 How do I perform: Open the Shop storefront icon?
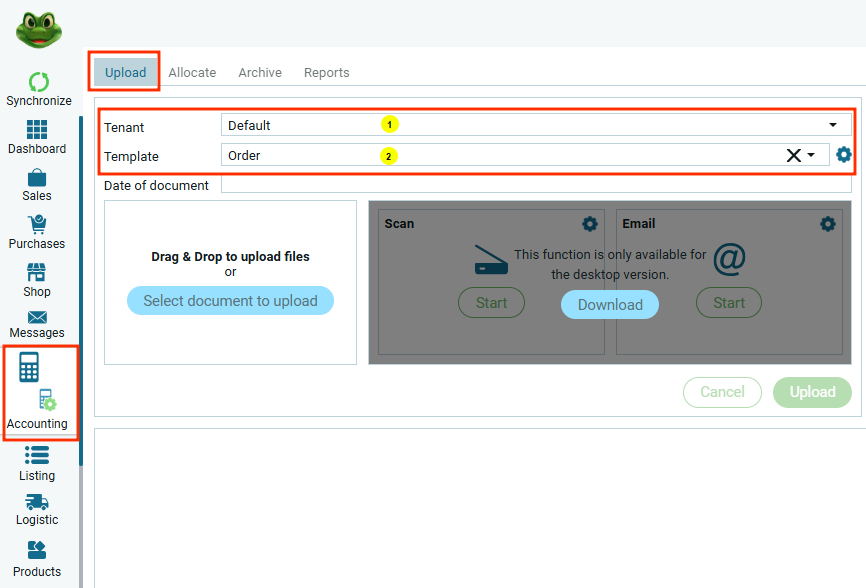tap(37, 273)
